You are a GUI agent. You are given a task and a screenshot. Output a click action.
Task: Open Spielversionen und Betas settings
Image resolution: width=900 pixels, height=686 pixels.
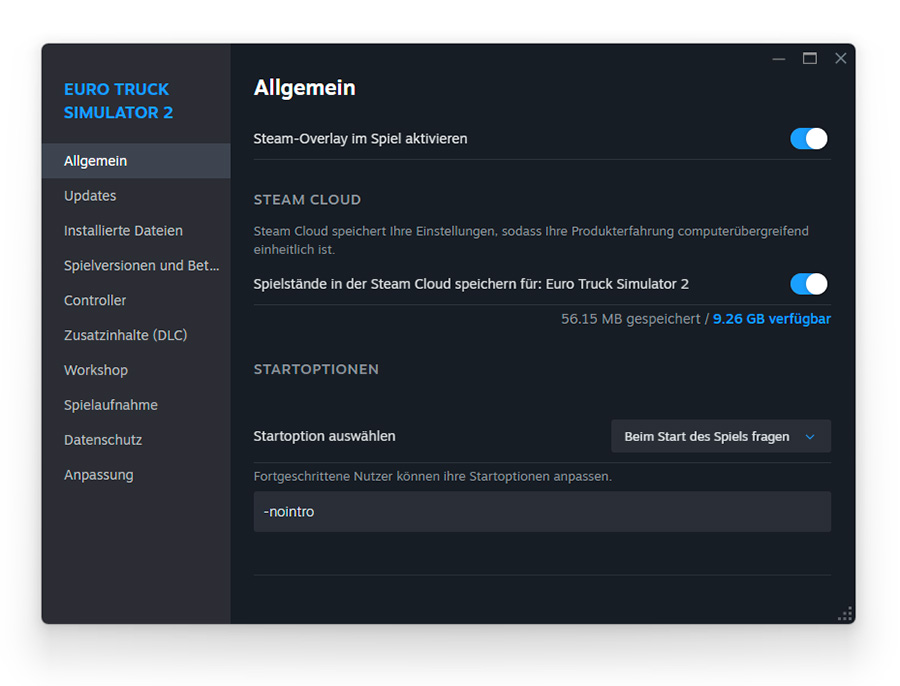[136, 265]
